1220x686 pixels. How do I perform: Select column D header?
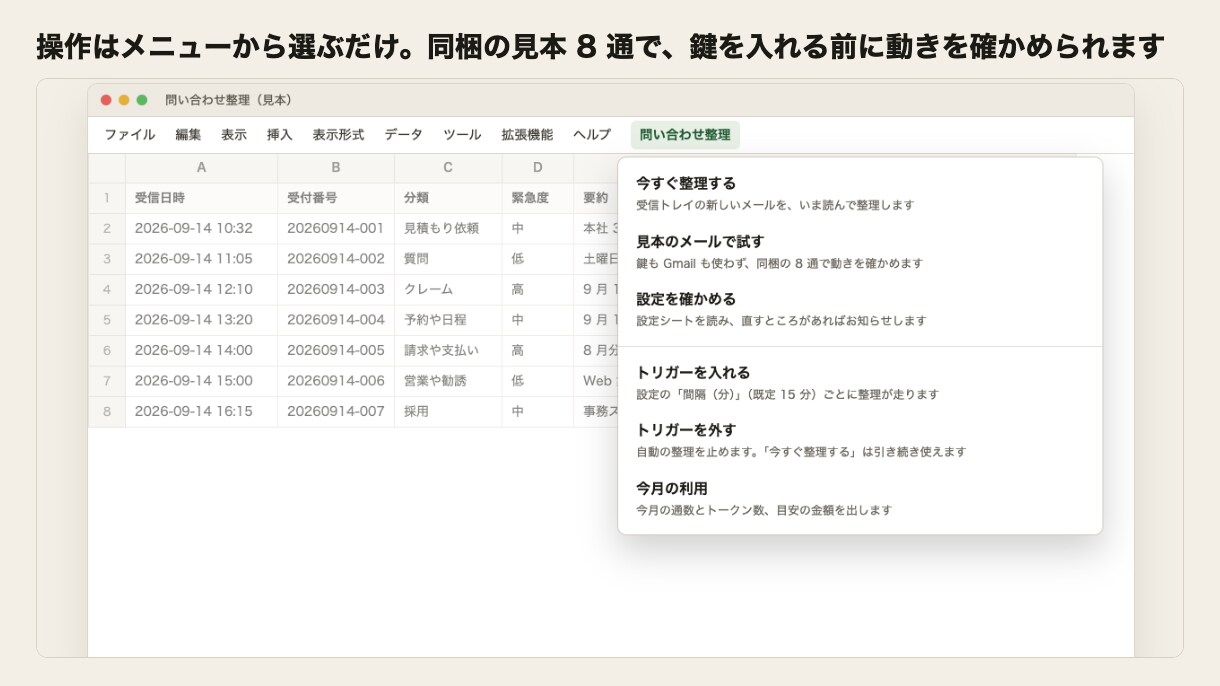(x=538, y=168)
